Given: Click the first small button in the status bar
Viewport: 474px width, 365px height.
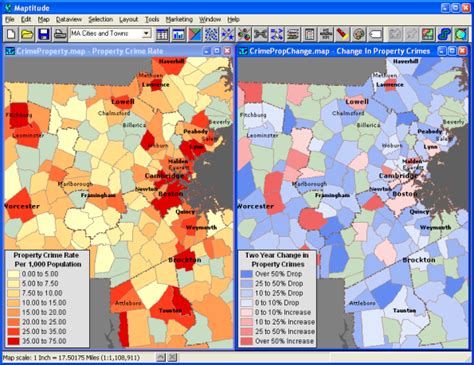Looking at the screenshot, I should [x=161, y=357].
